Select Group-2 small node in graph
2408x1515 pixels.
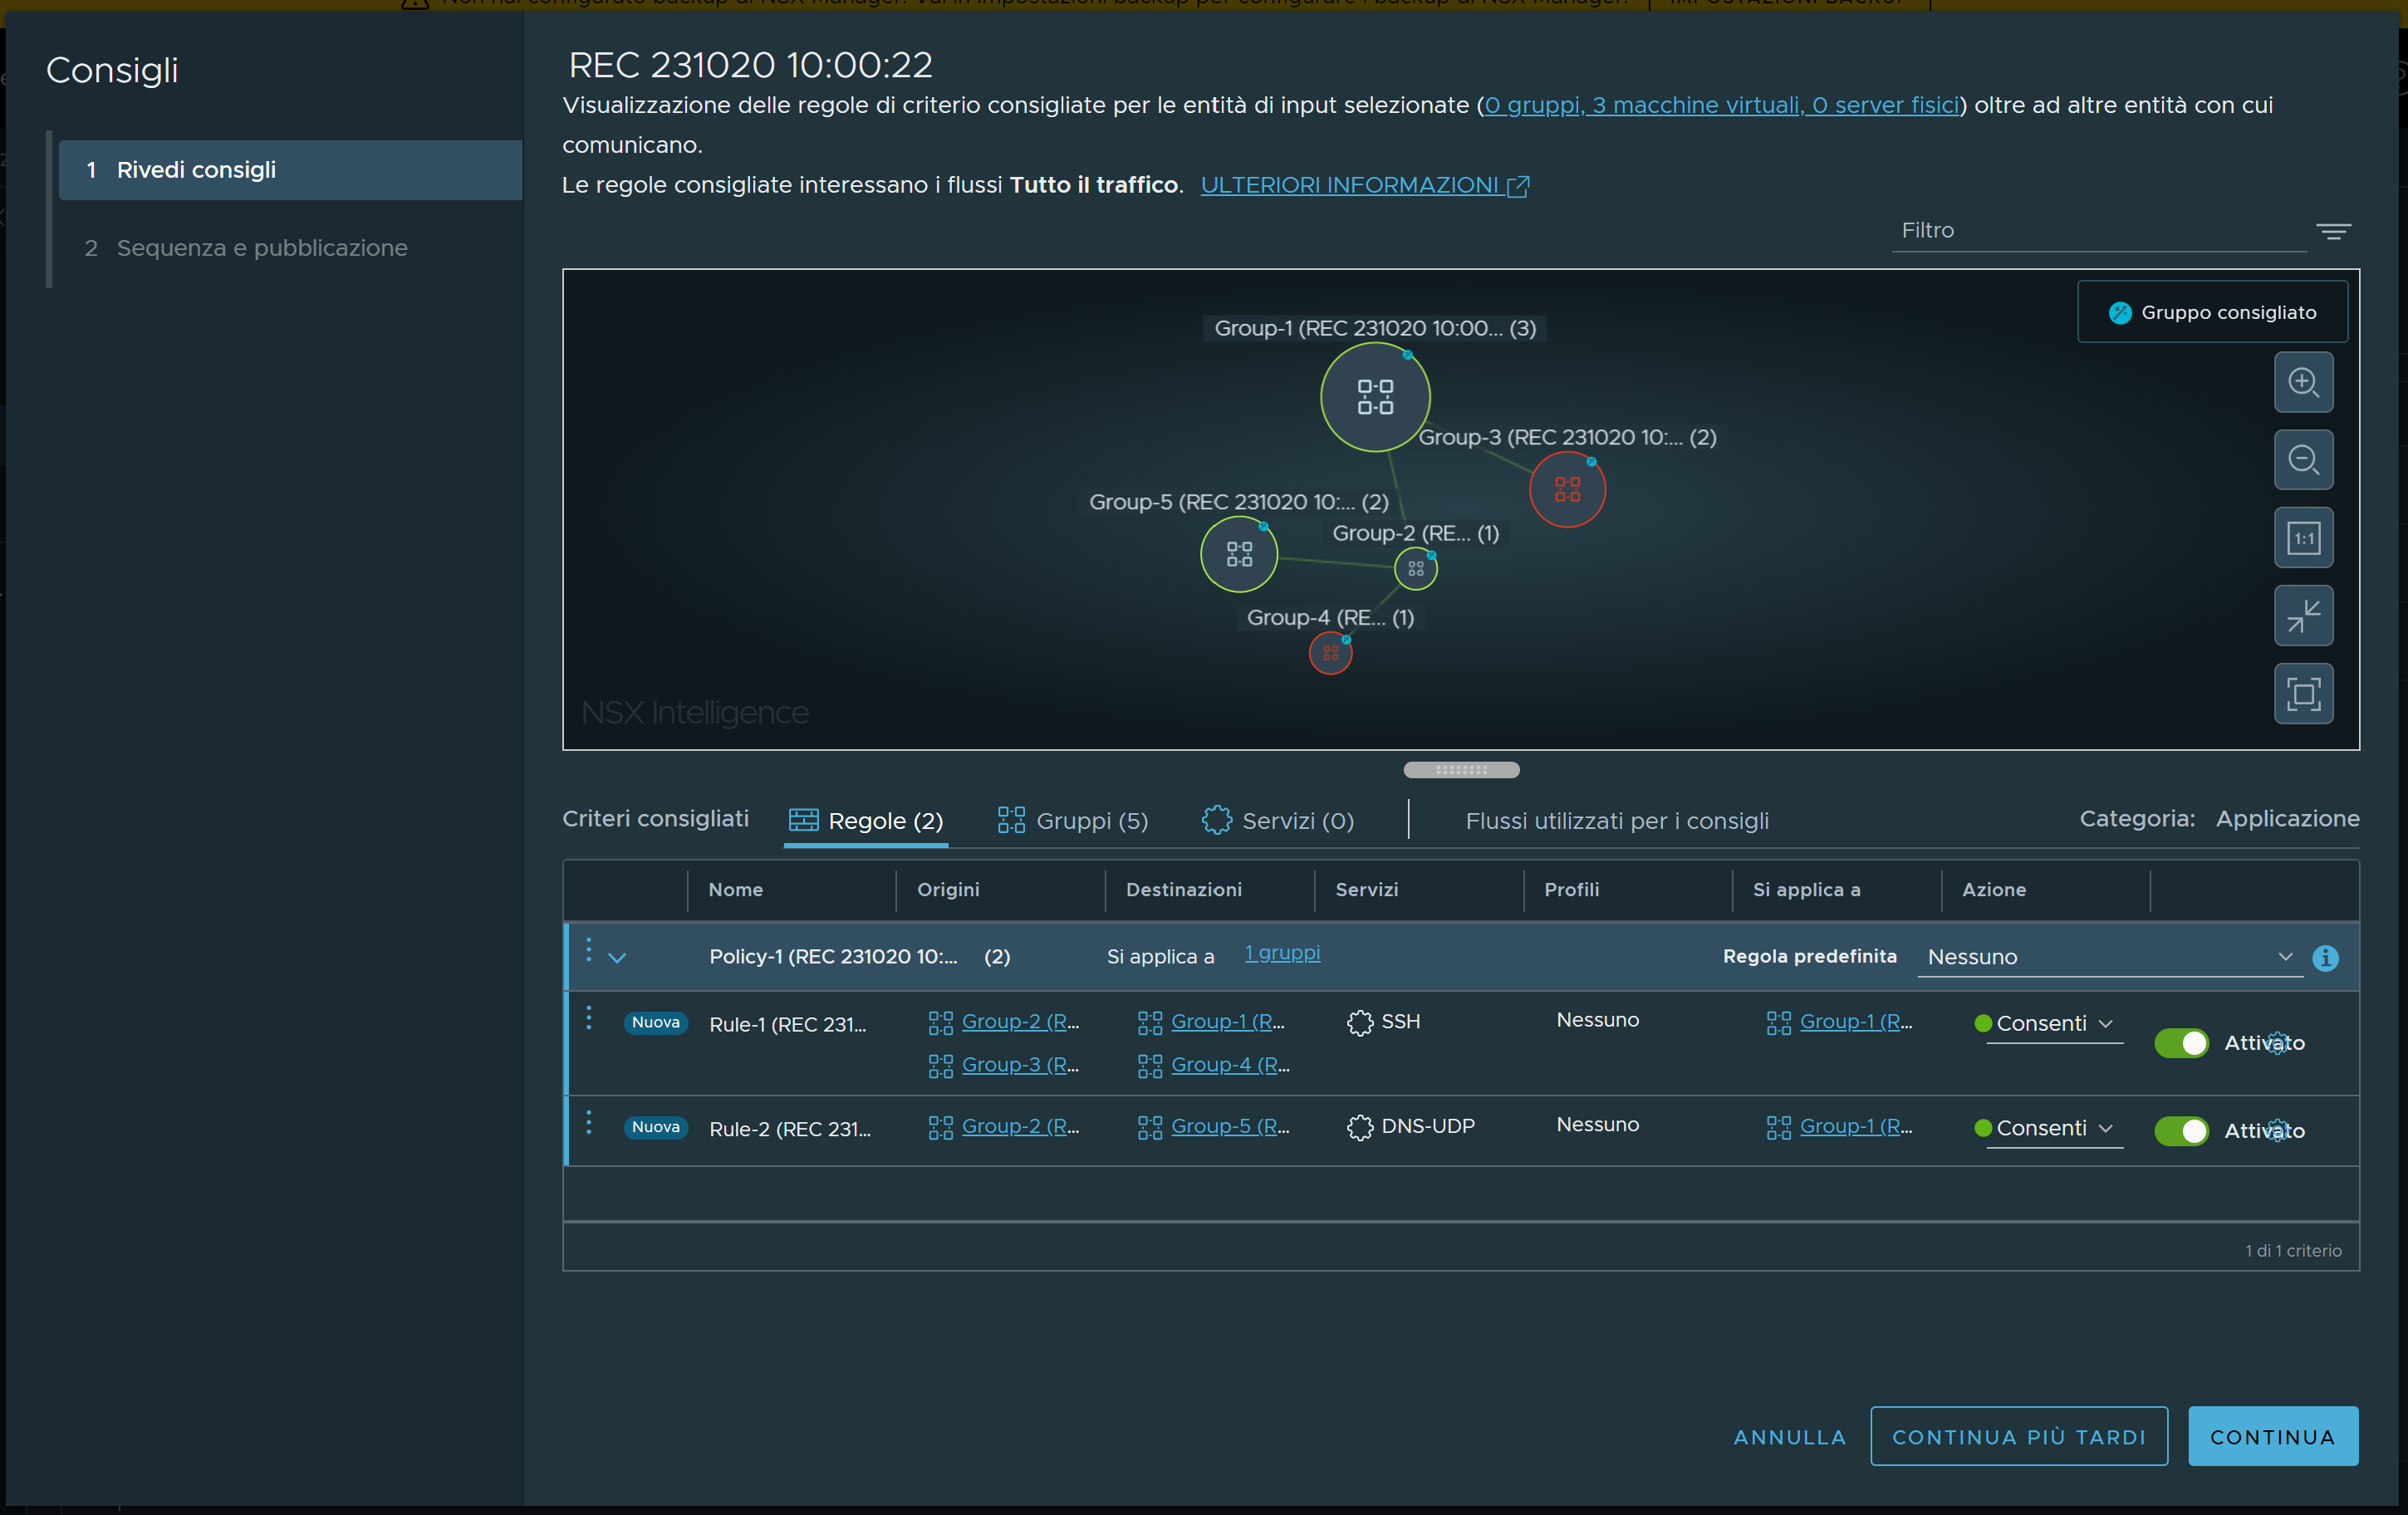click(x=1415, y=568)
